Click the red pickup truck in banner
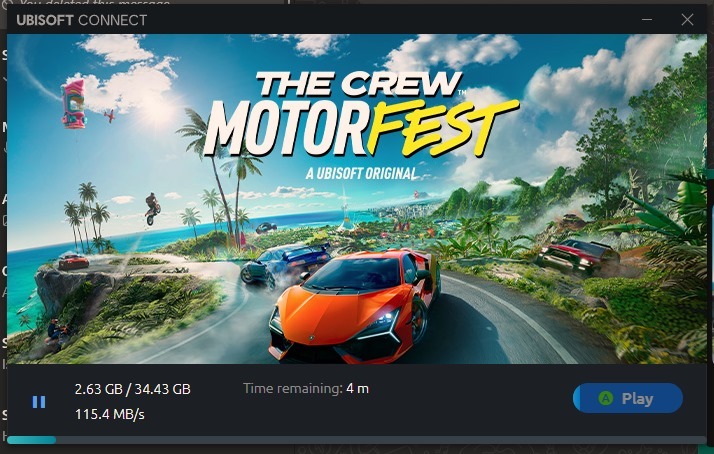714x454 pixels. tap(577, 257)
